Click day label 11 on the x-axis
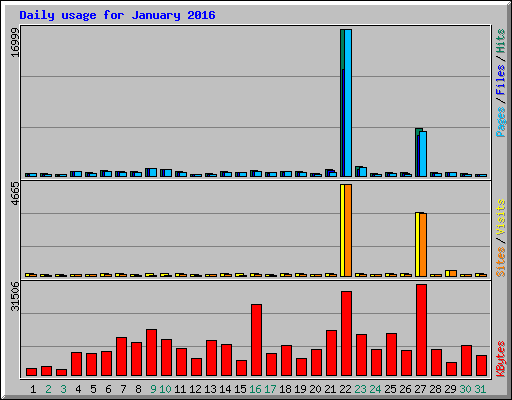The image size is (512, 400). pos(180,389)
